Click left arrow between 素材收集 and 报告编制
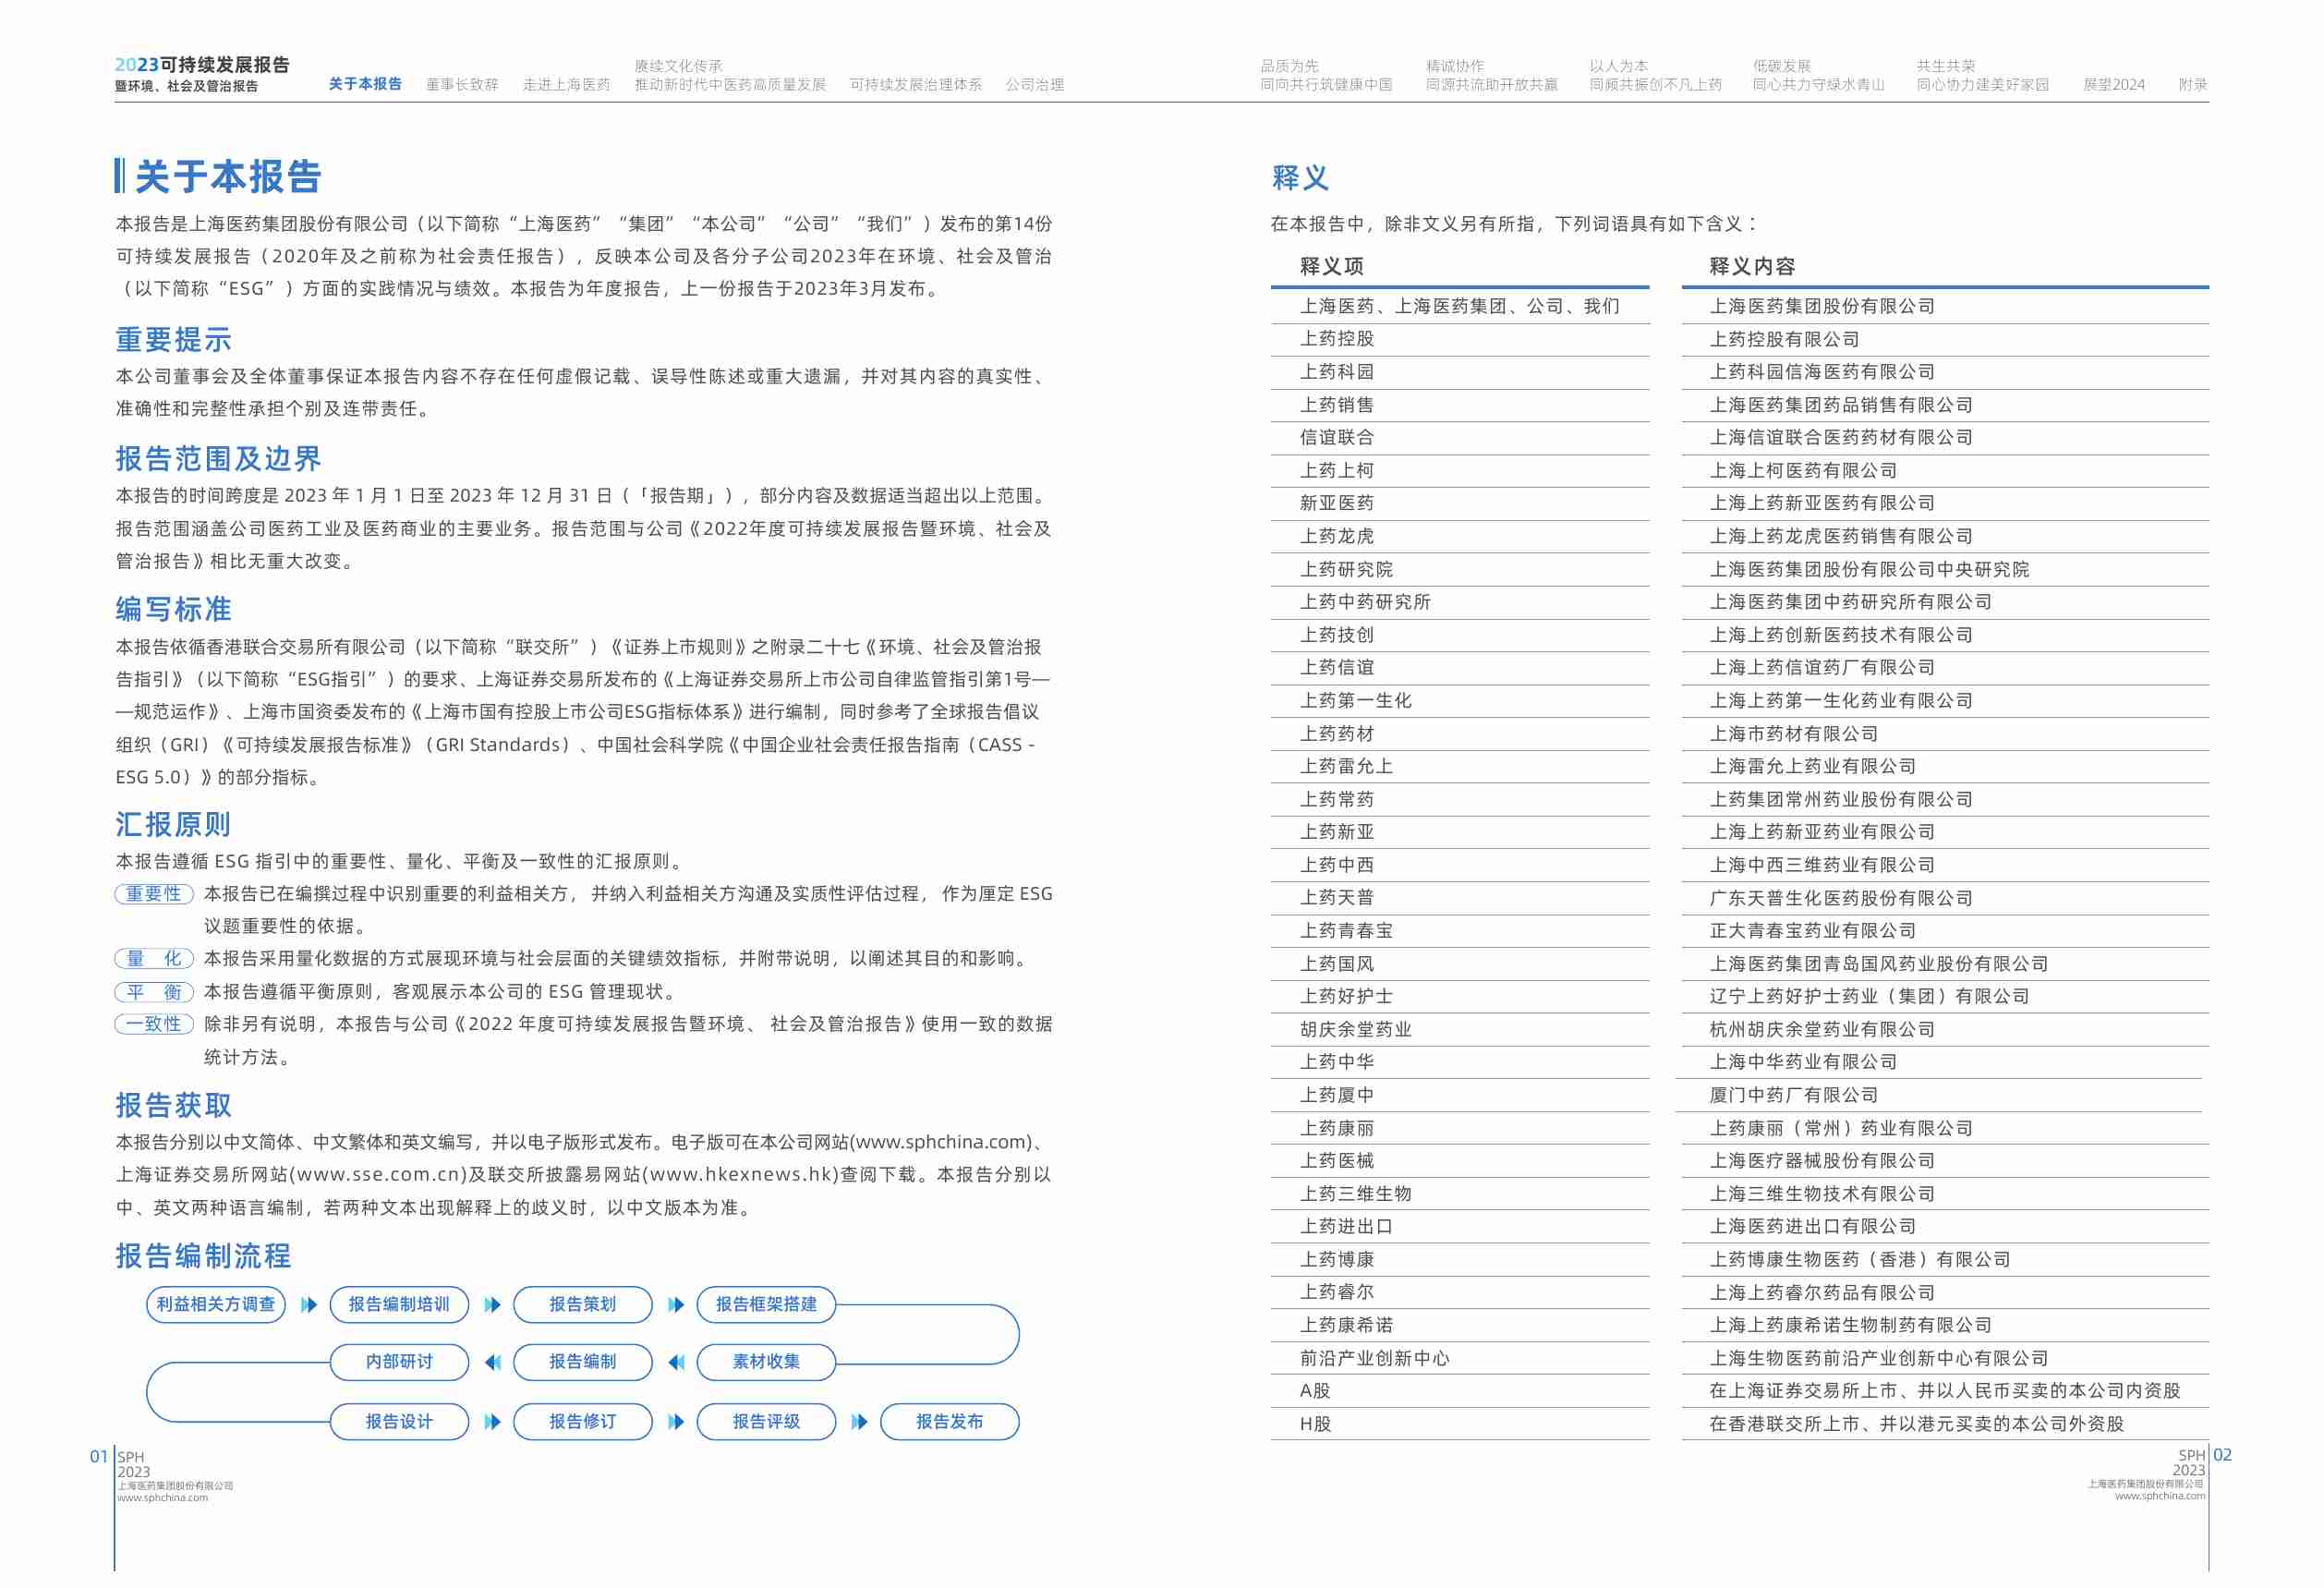The image size is (2324, 1588). [676, 1362]
